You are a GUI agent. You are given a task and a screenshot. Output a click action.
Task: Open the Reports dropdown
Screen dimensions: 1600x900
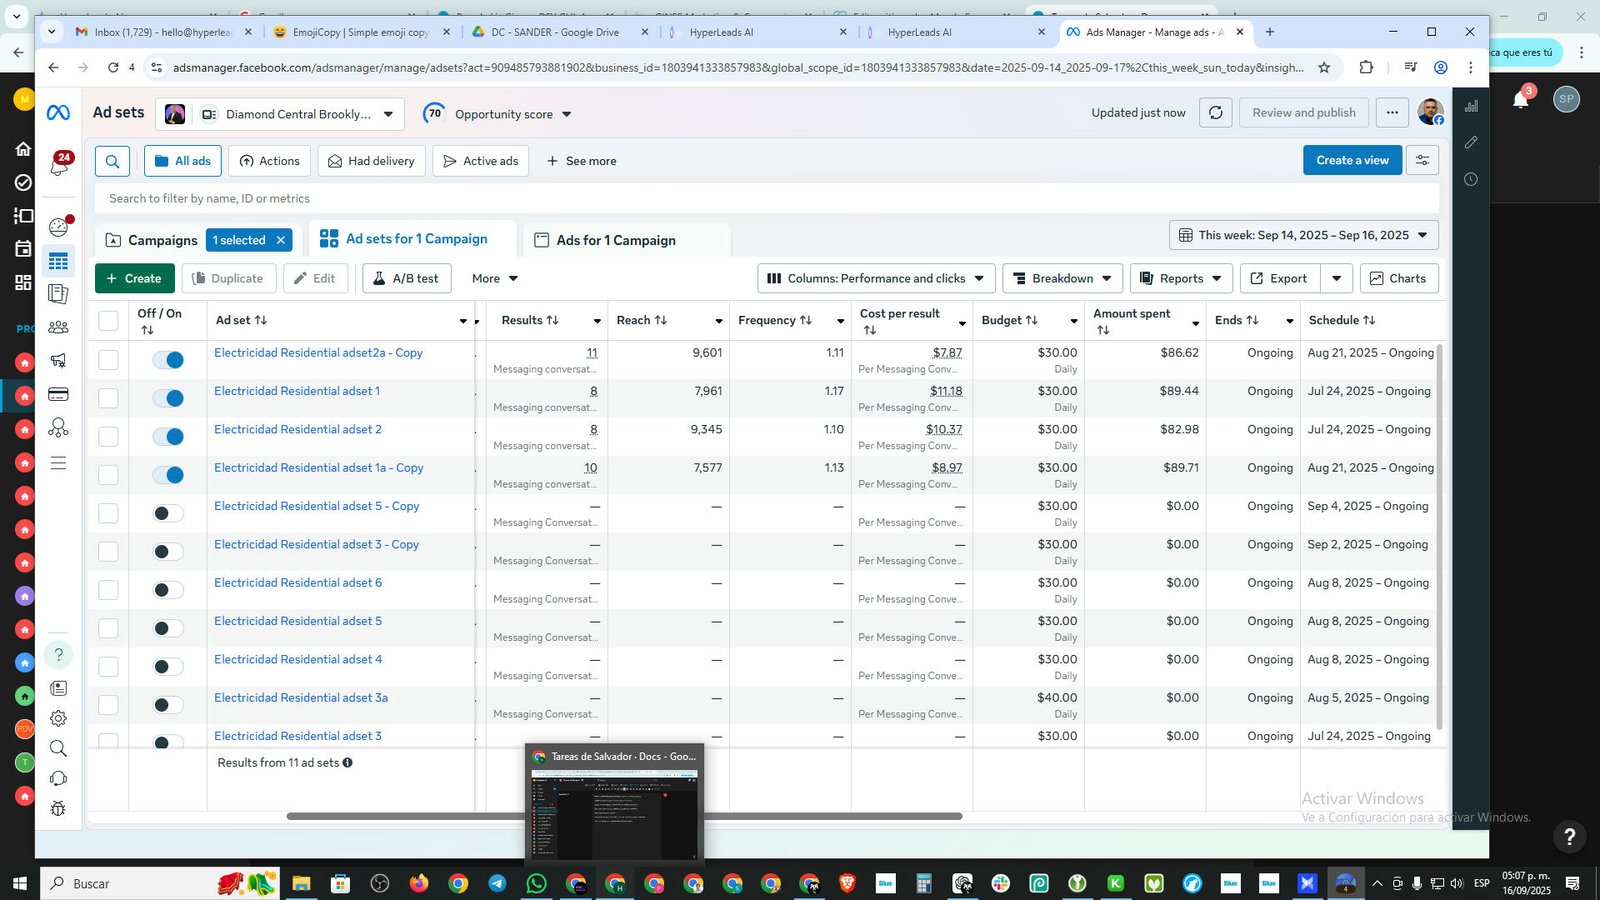tap(1181, 278)
